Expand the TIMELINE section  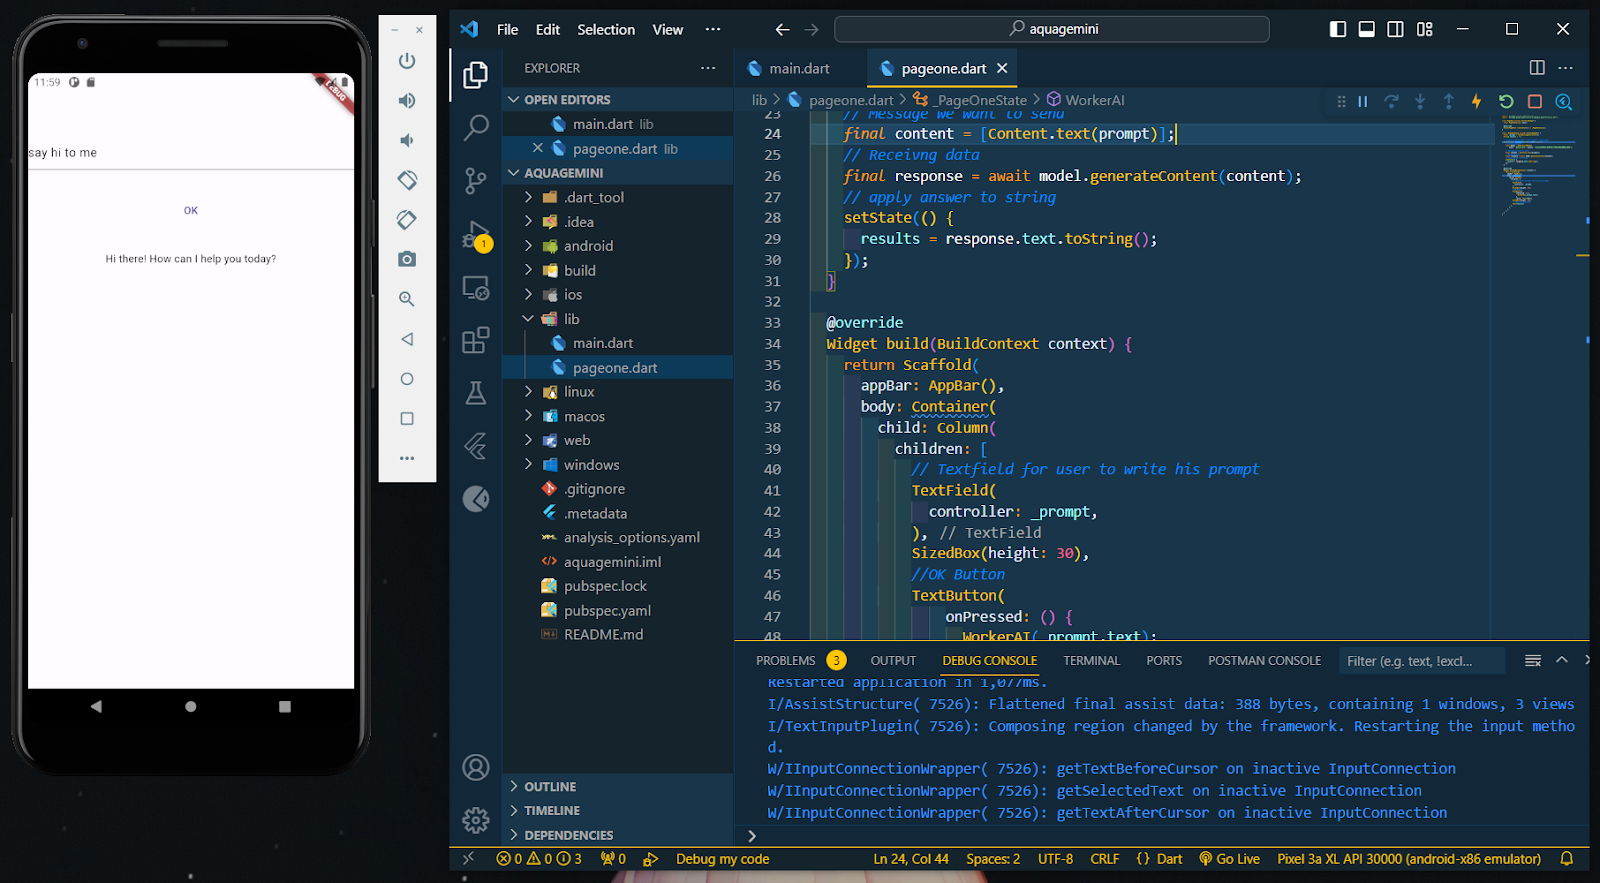618,811
